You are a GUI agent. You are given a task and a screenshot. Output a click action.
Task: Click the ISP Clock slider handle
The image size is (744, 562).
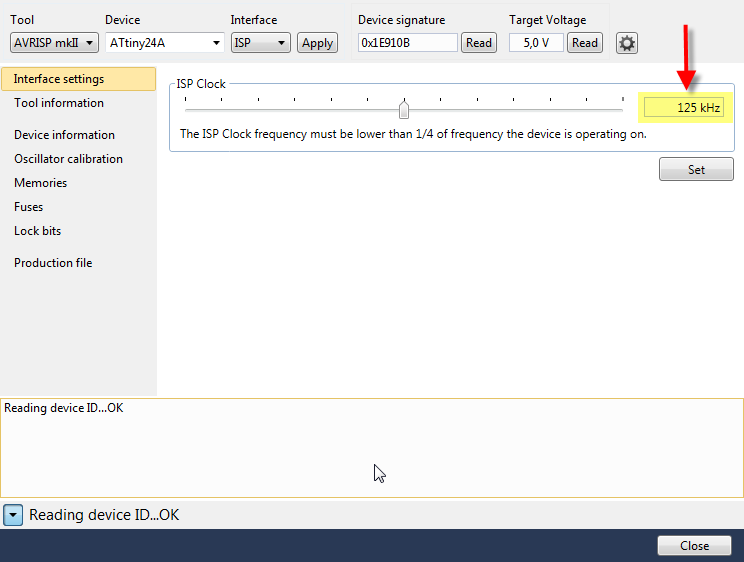tap(404, 110)
